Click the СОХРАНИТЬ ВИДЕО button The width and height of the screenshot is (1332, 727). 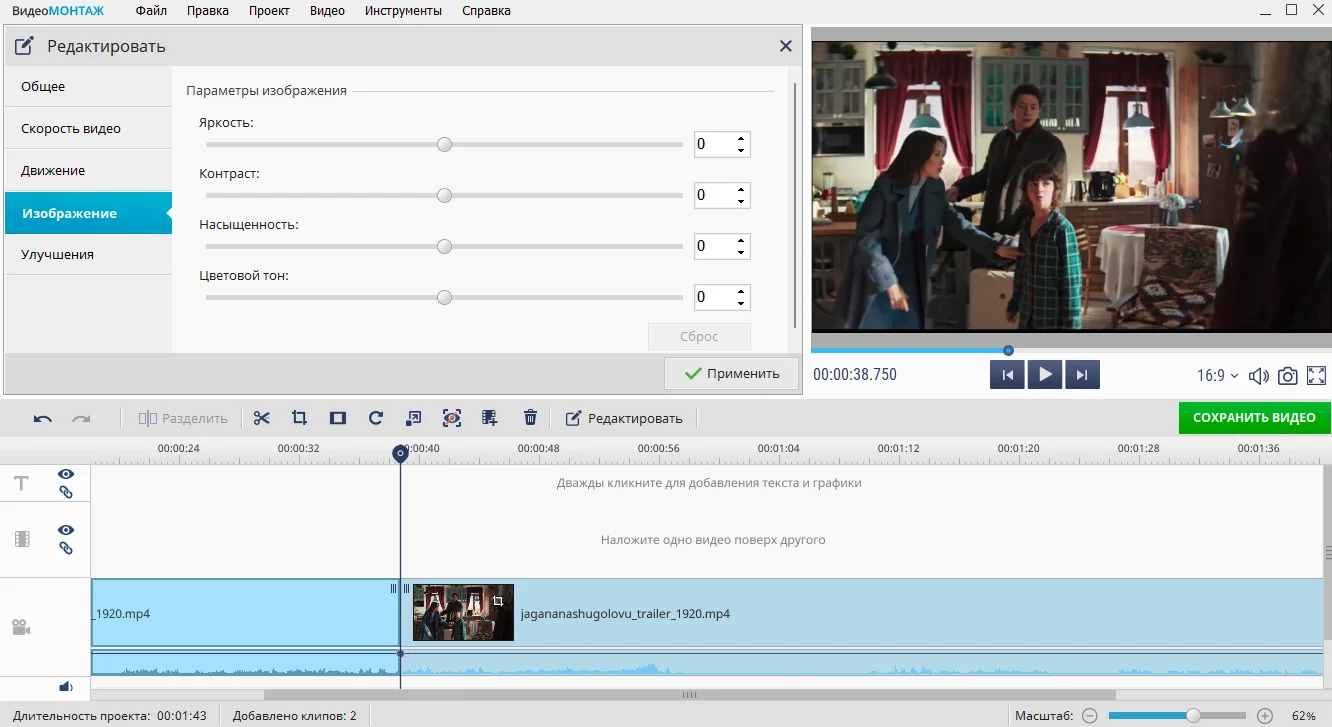point(1254,417)
